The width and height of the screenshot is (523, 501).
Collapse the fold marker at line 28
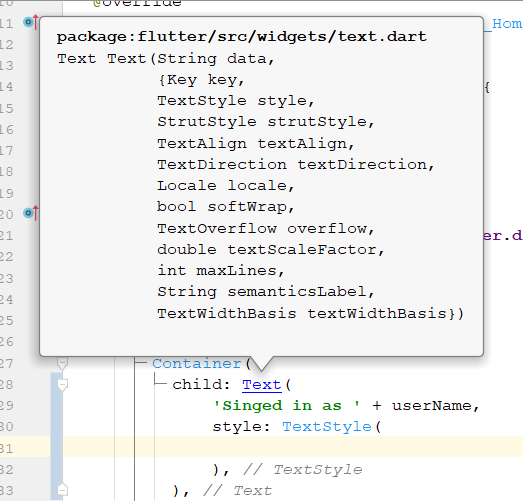(x=62, y=385)
